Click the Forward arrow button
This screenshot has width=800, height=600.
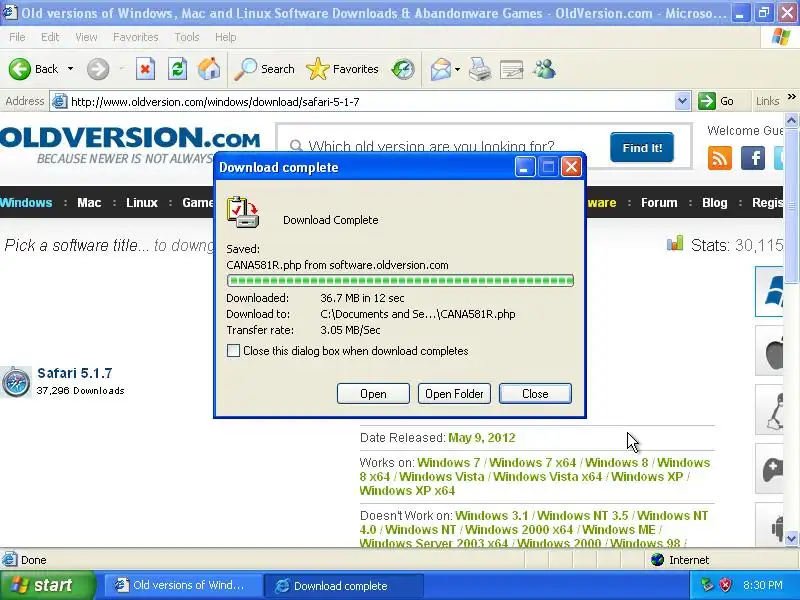pos(97,69)
